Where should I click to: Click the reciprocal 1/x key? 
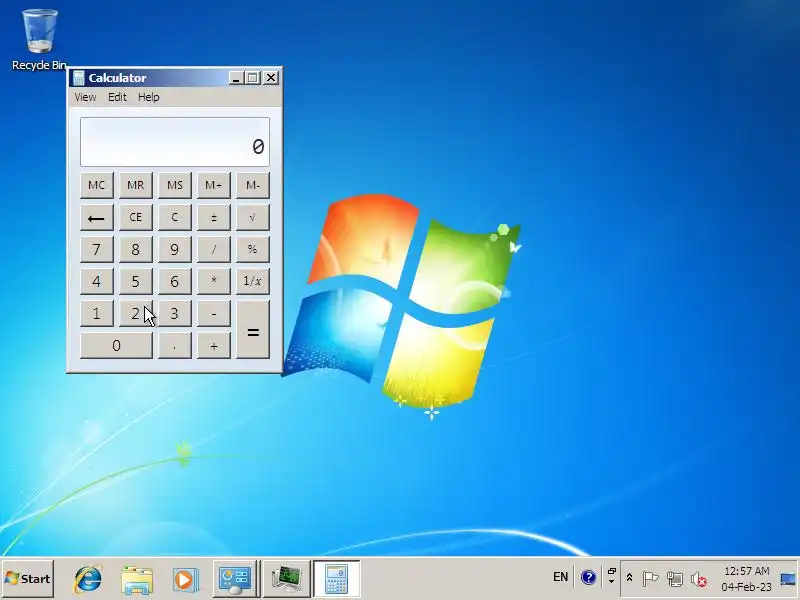point(253,281)
